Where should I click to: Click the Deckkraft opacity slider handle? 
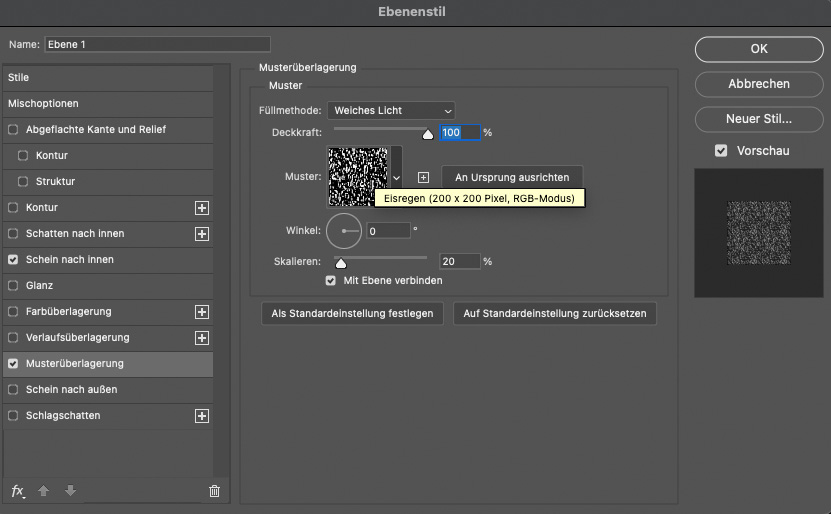point(428,134)
